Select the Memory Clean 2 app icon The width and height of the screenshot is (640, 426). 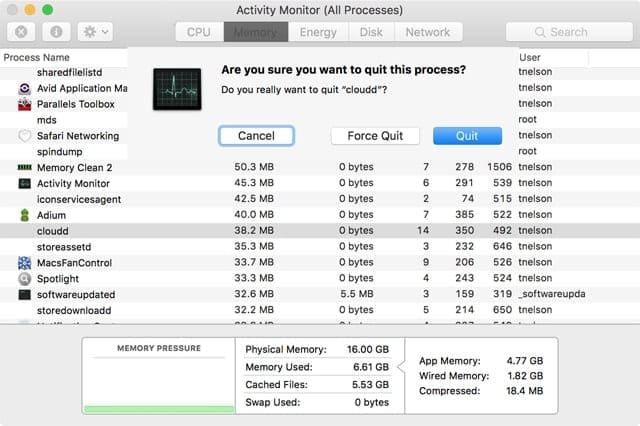pos(25,167)
